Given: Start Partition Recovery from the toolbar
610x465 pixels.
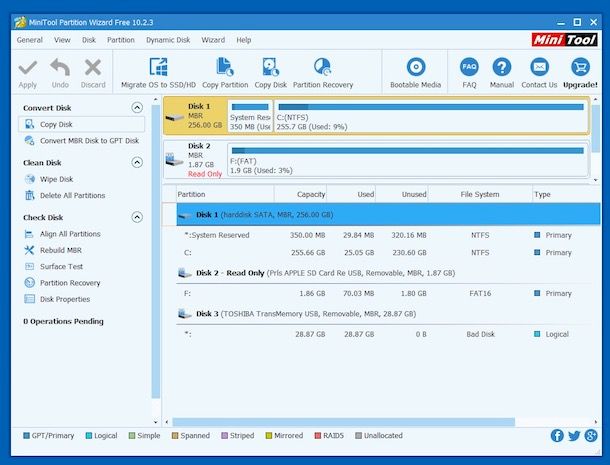Looking at the screenshot, I should (323, 74).
